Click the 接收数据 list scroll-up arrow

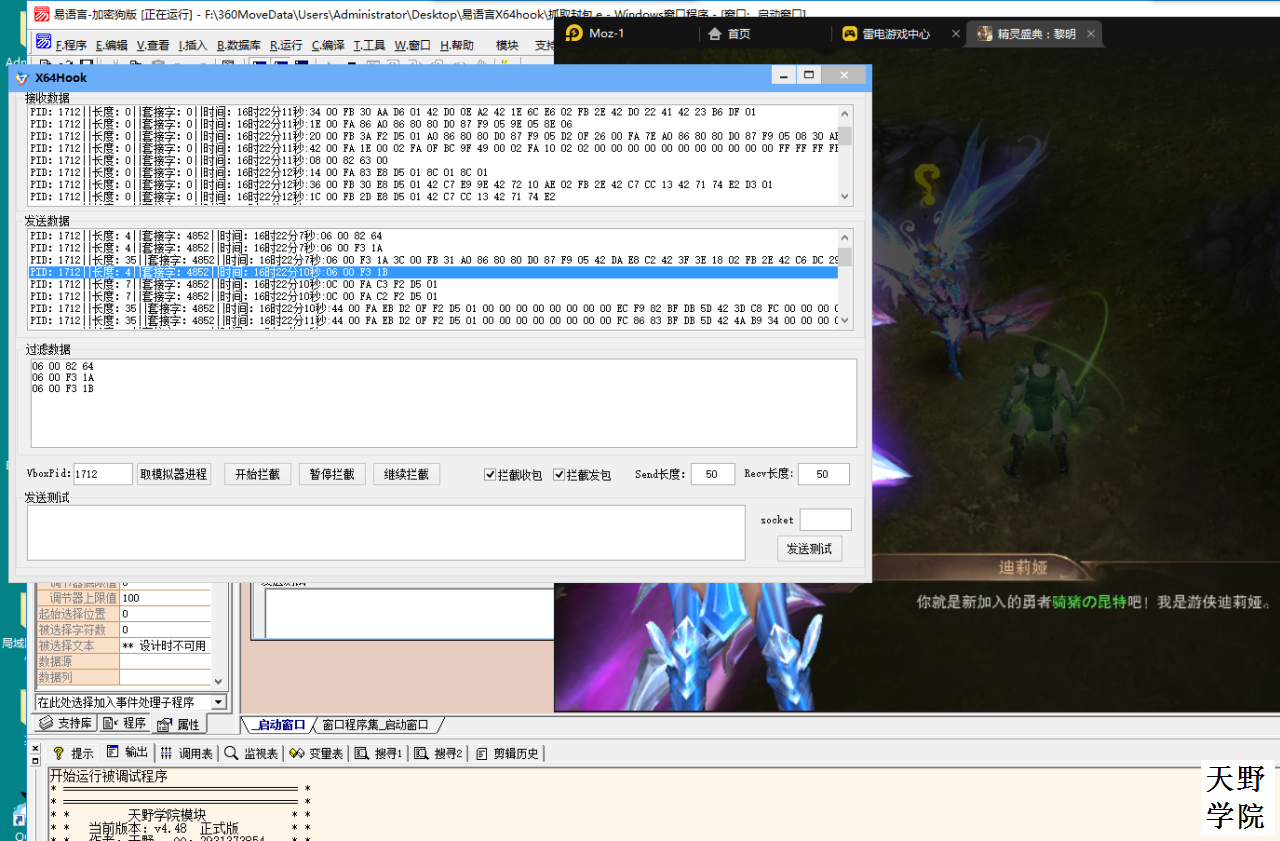point(845,113)
